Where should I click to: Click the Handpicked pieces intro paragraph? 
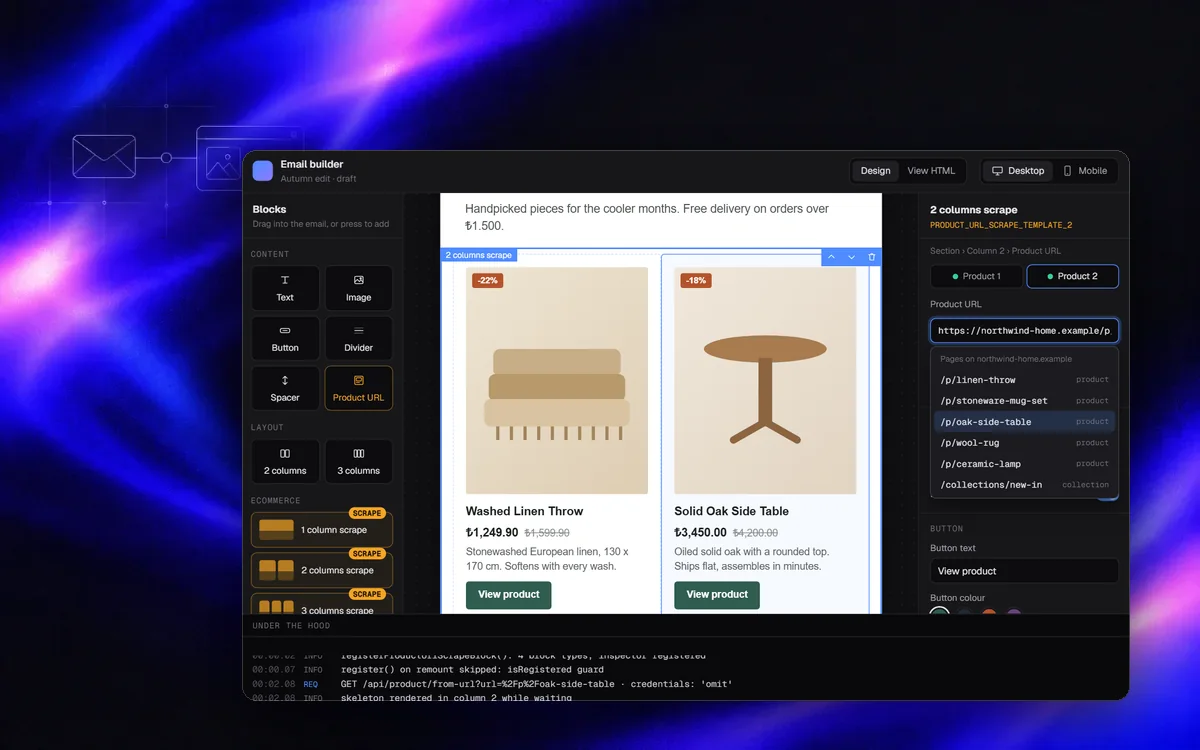pos(647,217)
